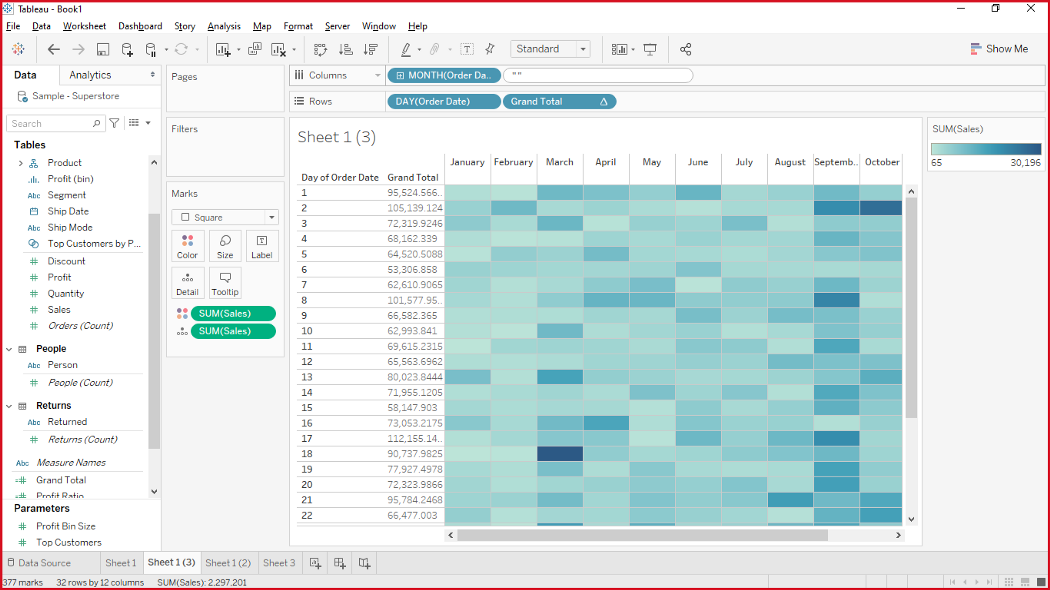This screenshot has width=1050, height=590.
Task: Redo with the forward arrow icon
Action: (78, 49)
